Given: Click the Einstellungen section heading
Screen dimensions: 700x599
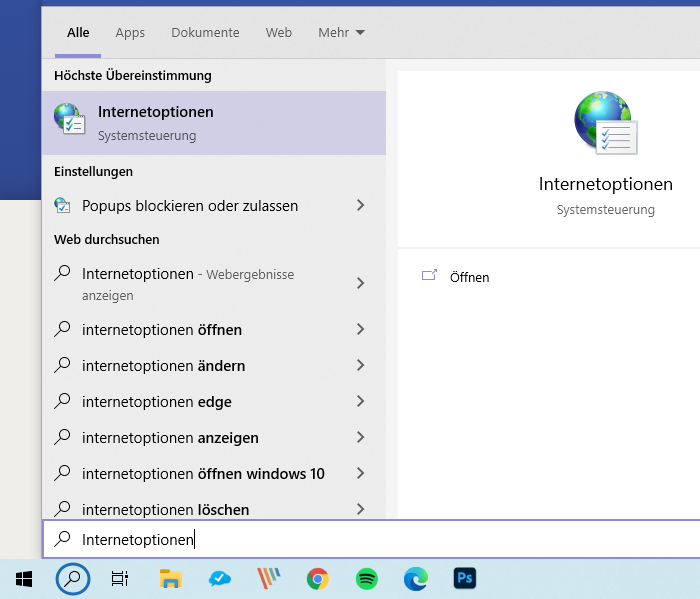Looking at the screenshot, I should 93,171.
